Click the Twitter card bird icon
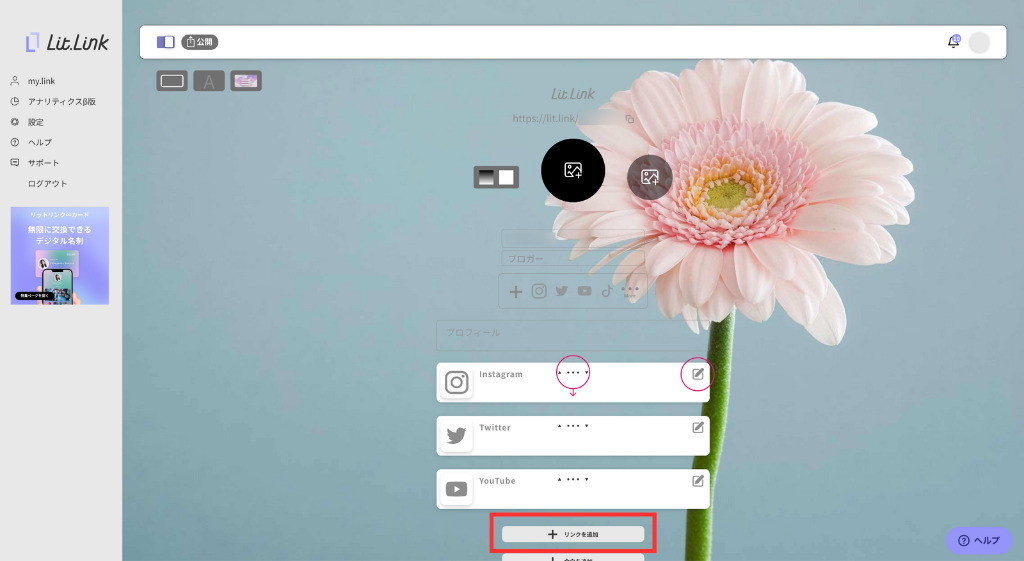 tap(456, 436)
